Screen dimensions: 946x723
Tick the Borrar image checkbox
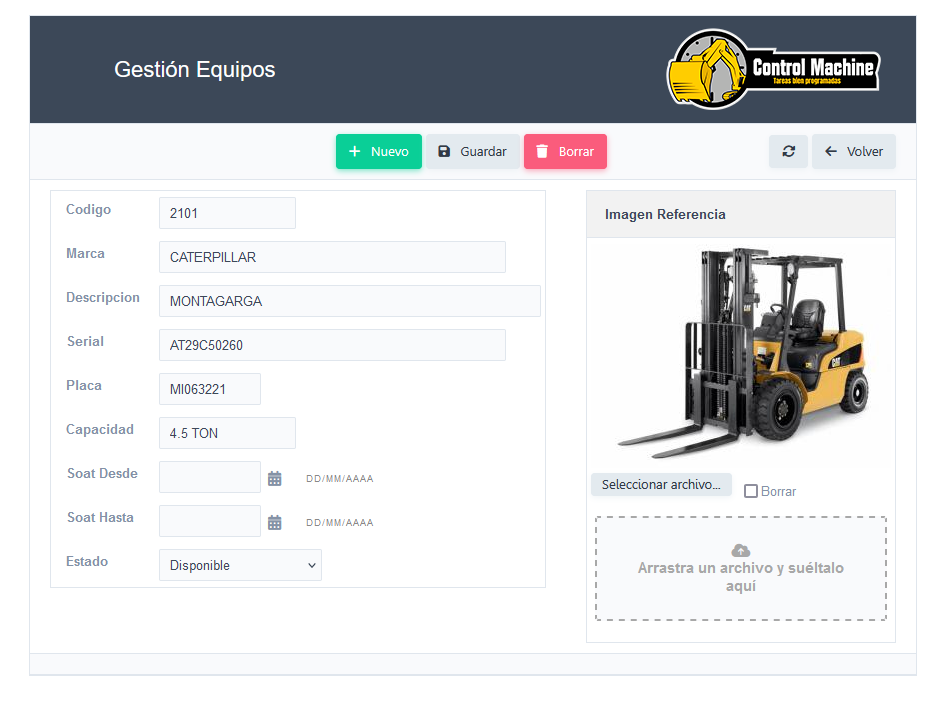pyautogui.click(x=751, y=491)
